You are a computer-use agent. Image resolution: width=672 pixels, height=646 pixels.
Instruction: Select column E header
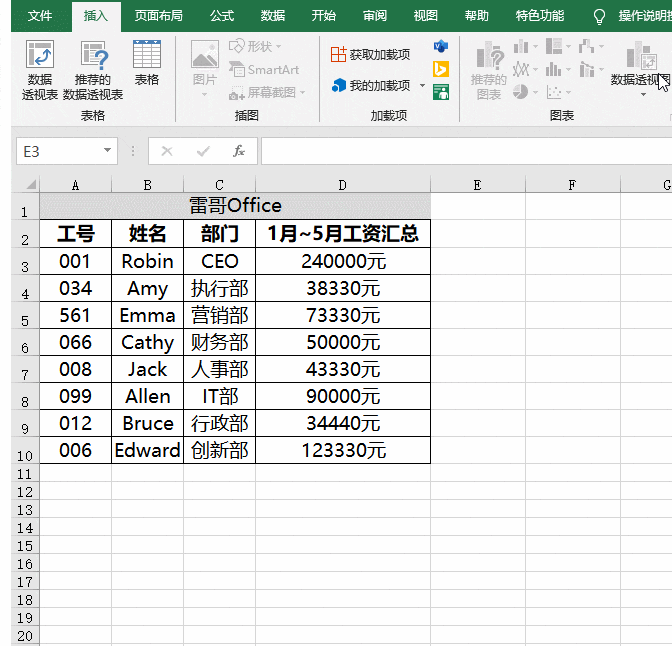coord(478,185)
